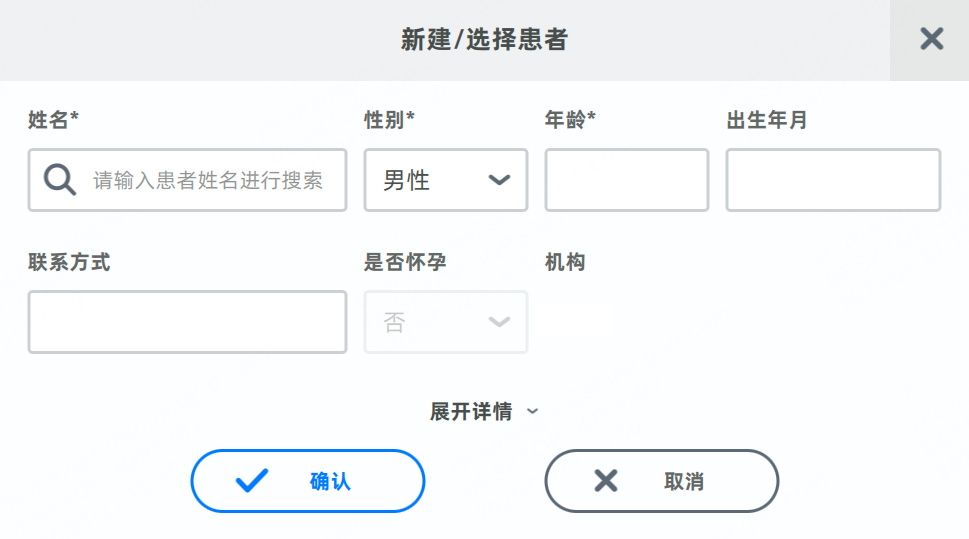969x539 pixels.
Task: Click the chevron arrow in the 男性 dropdown
Action: [499, 180]
